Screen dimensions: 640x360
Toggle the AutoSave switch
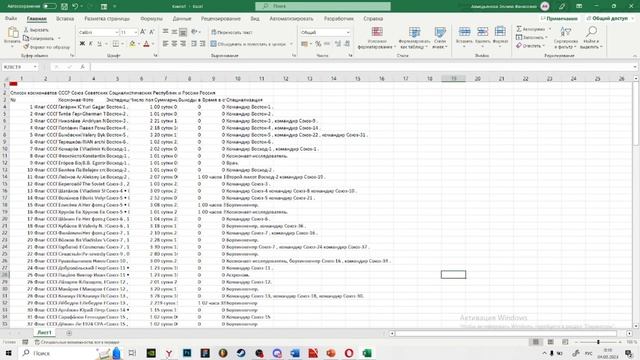[x=49, y=6]
